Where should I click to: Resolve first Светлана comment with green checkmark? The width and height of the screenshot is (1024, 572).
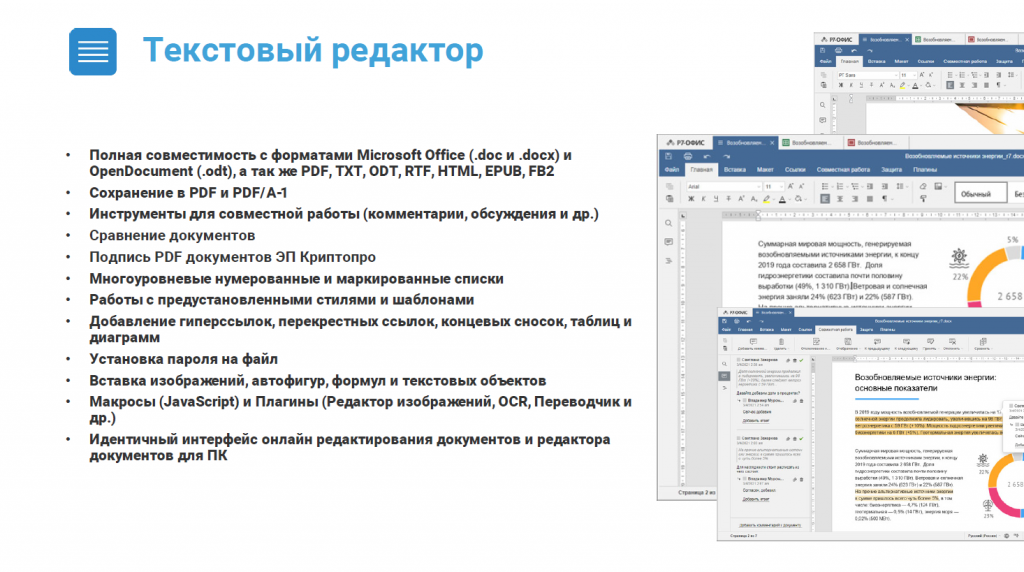pyautogui.click(x=801, y=360)
